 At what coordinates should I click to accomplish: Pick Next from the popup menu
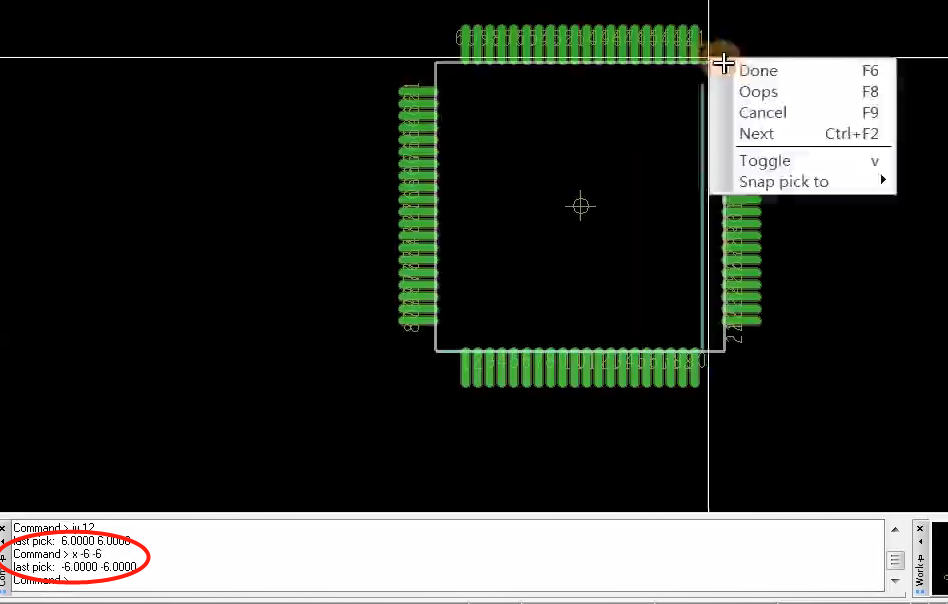[756, 134]
